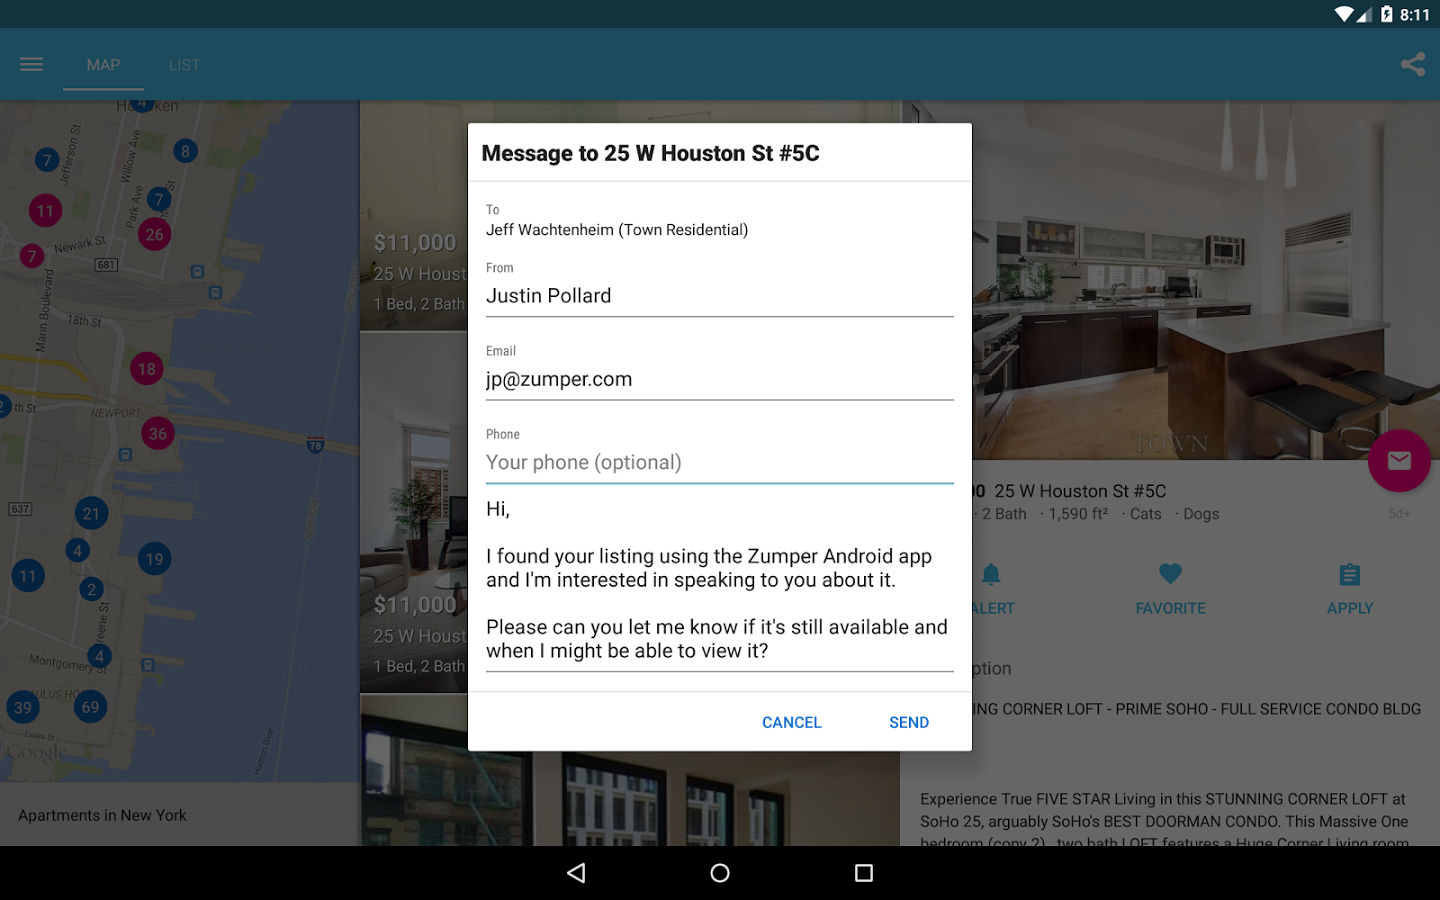The height and width of the screenshot is (900, 1440).
Task: Click the Cats pet policy text
Action: [x=1146, y=514]
